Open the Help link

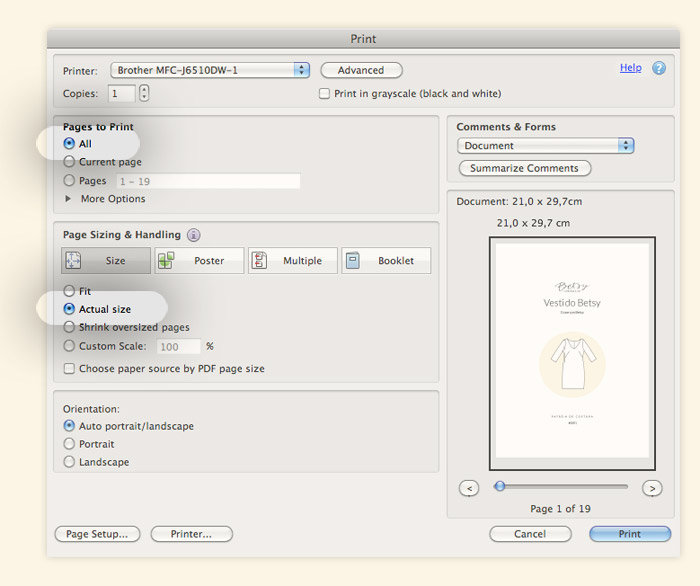[630, 68]
